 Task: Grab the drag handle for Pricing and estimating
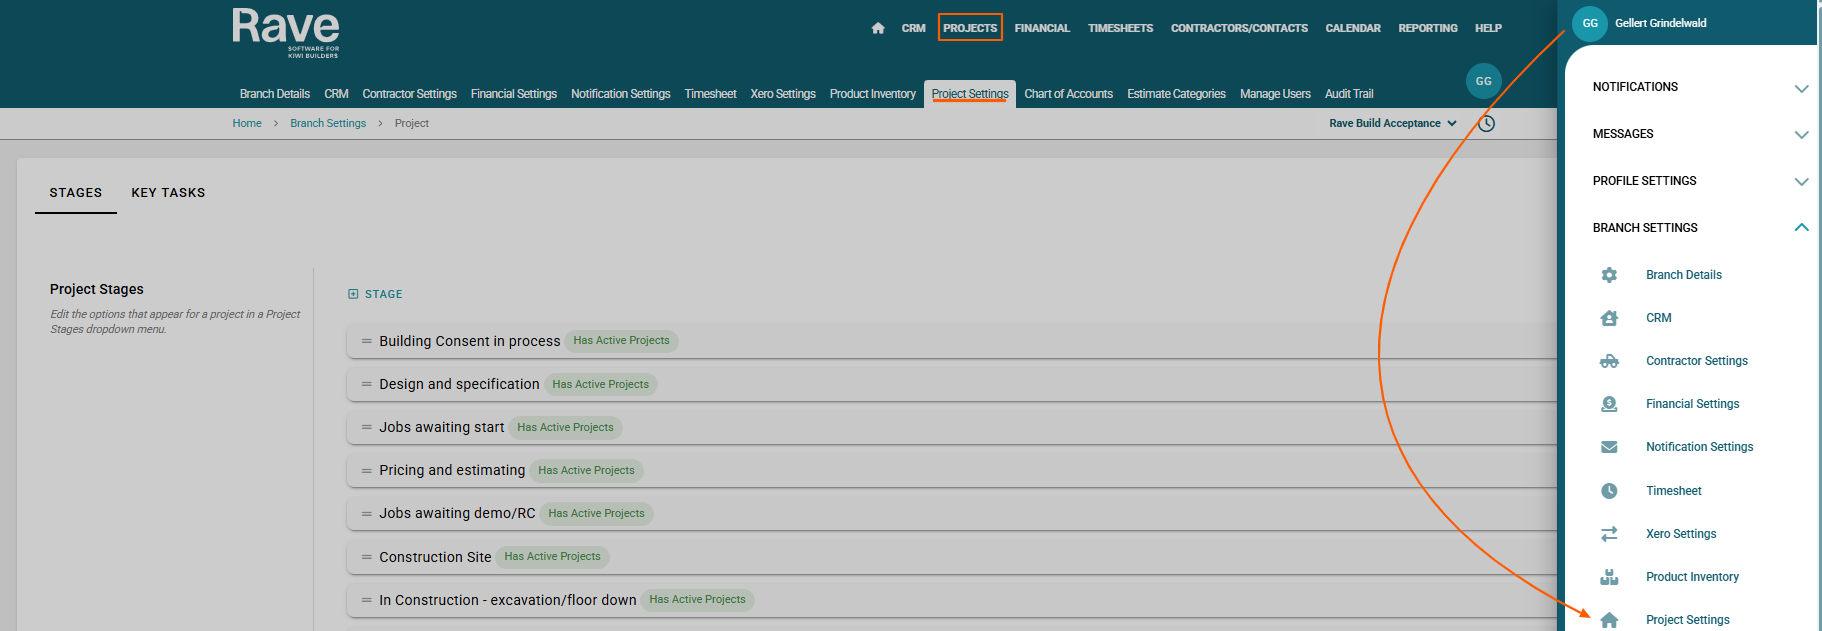[x=367, y=470]
